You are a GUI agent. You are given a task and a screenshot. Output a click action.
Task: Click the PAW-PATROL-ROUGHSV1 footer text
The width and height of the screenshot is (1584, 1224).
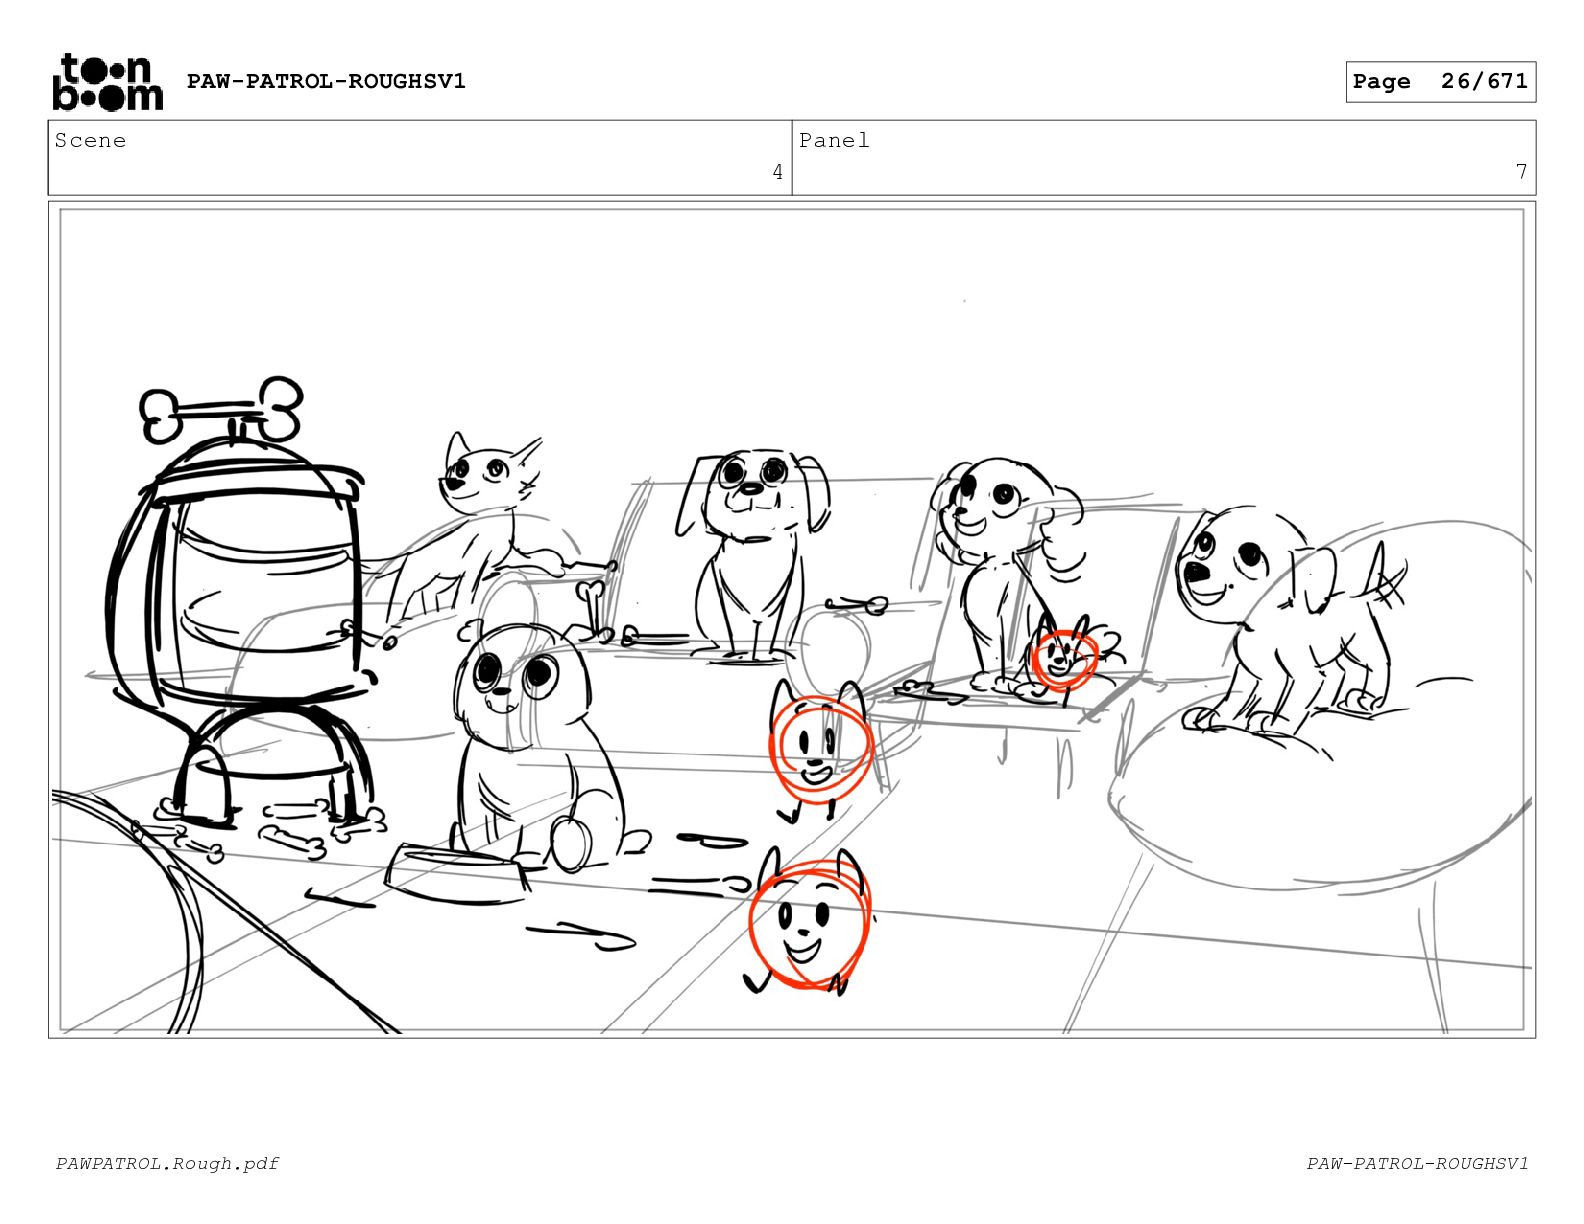coord(1417,1163)
